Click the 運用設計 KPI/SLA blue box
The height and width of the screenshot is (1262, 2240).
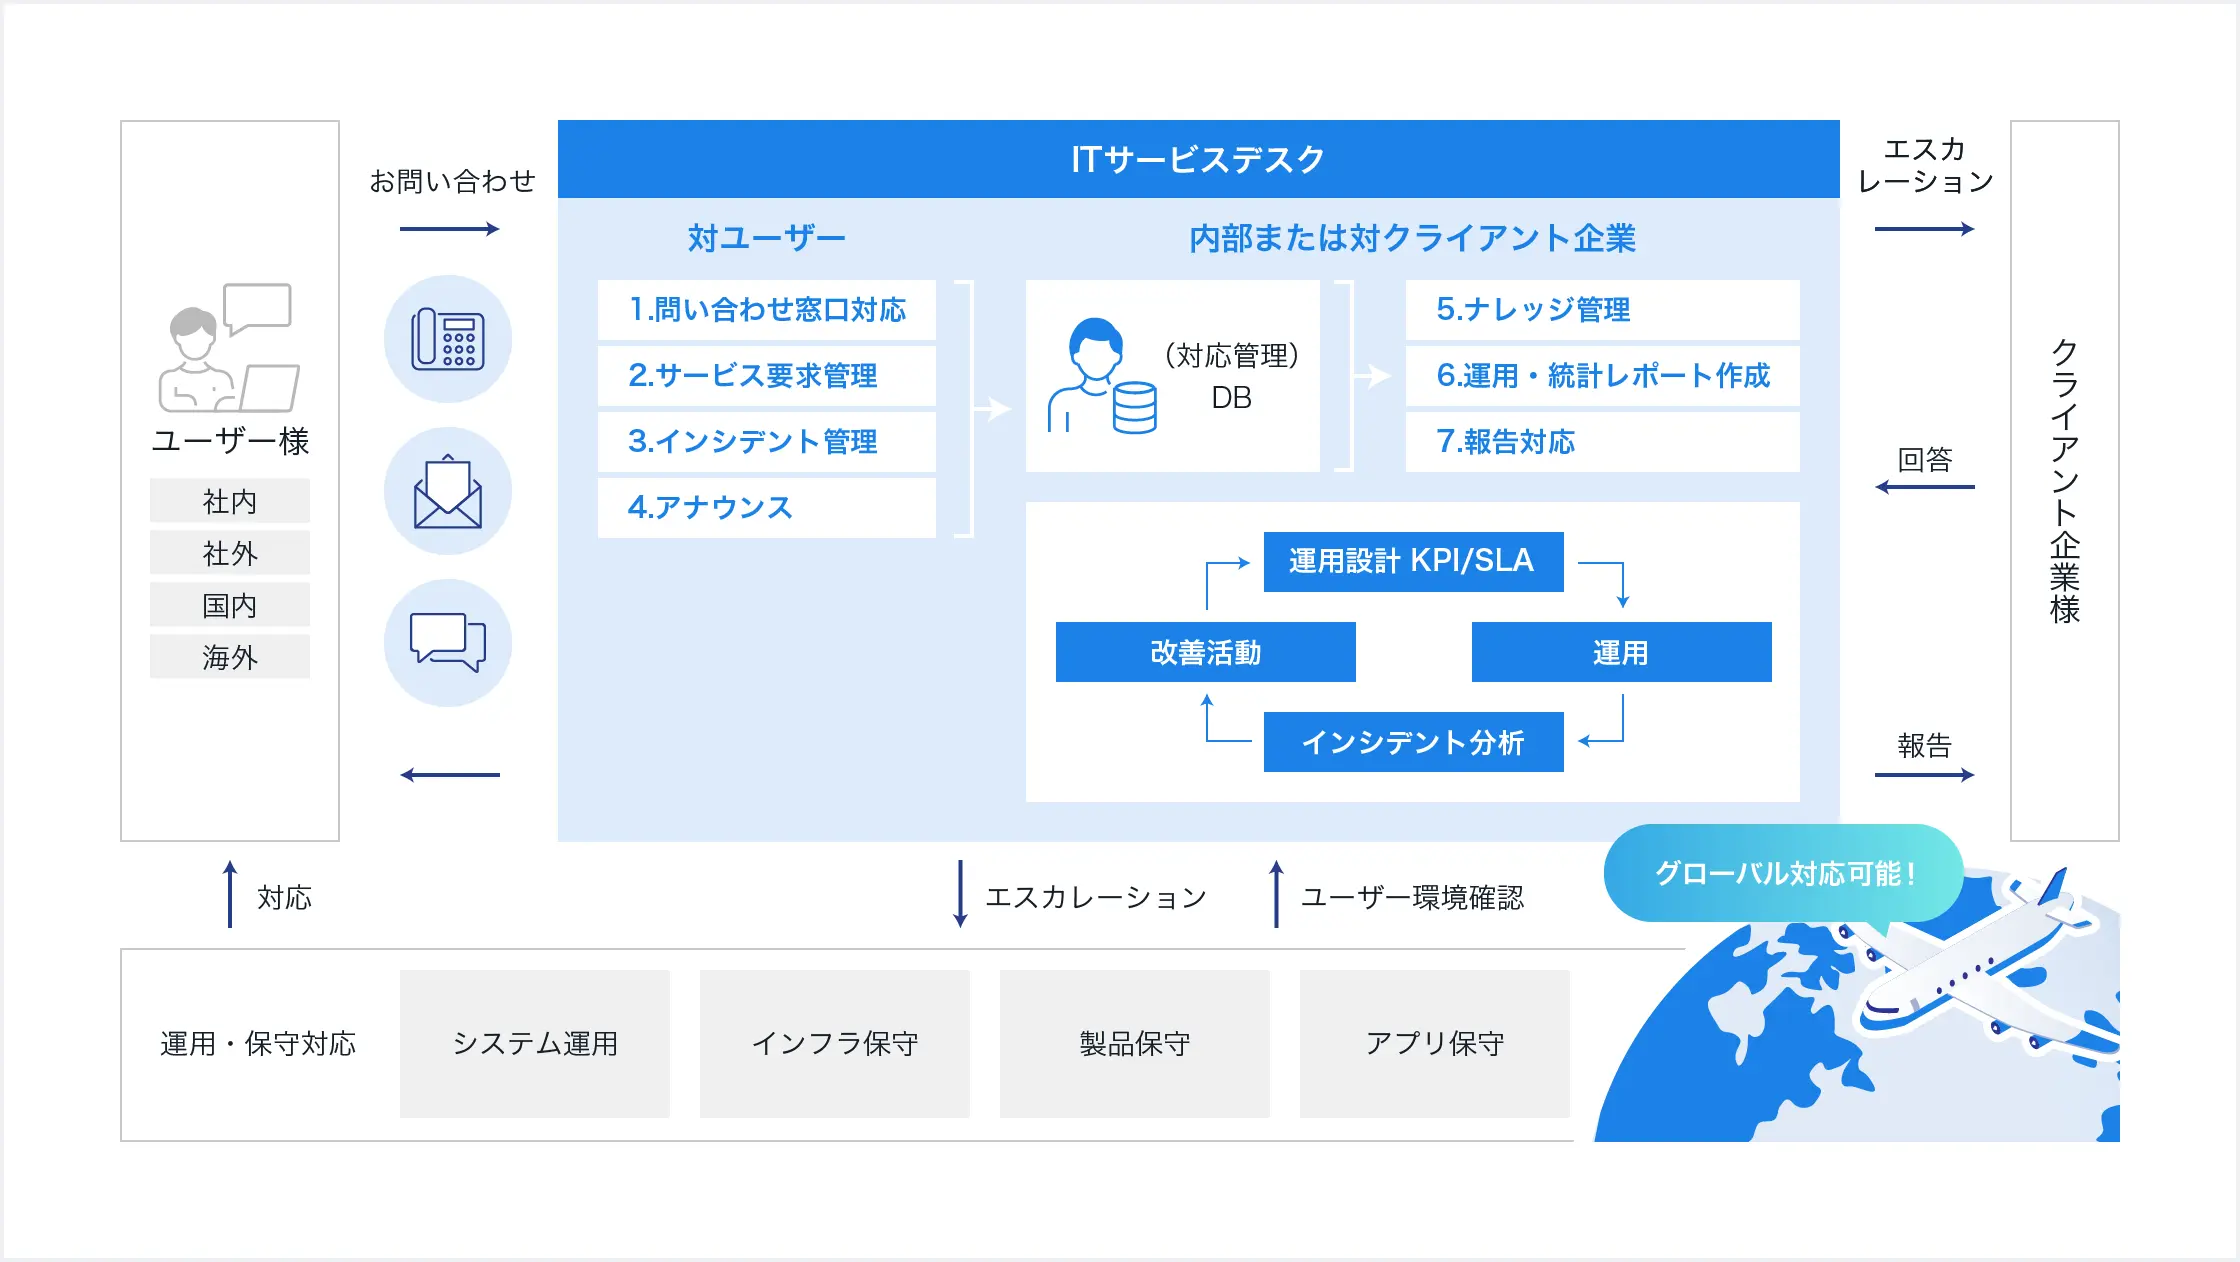click(1413, 561)
